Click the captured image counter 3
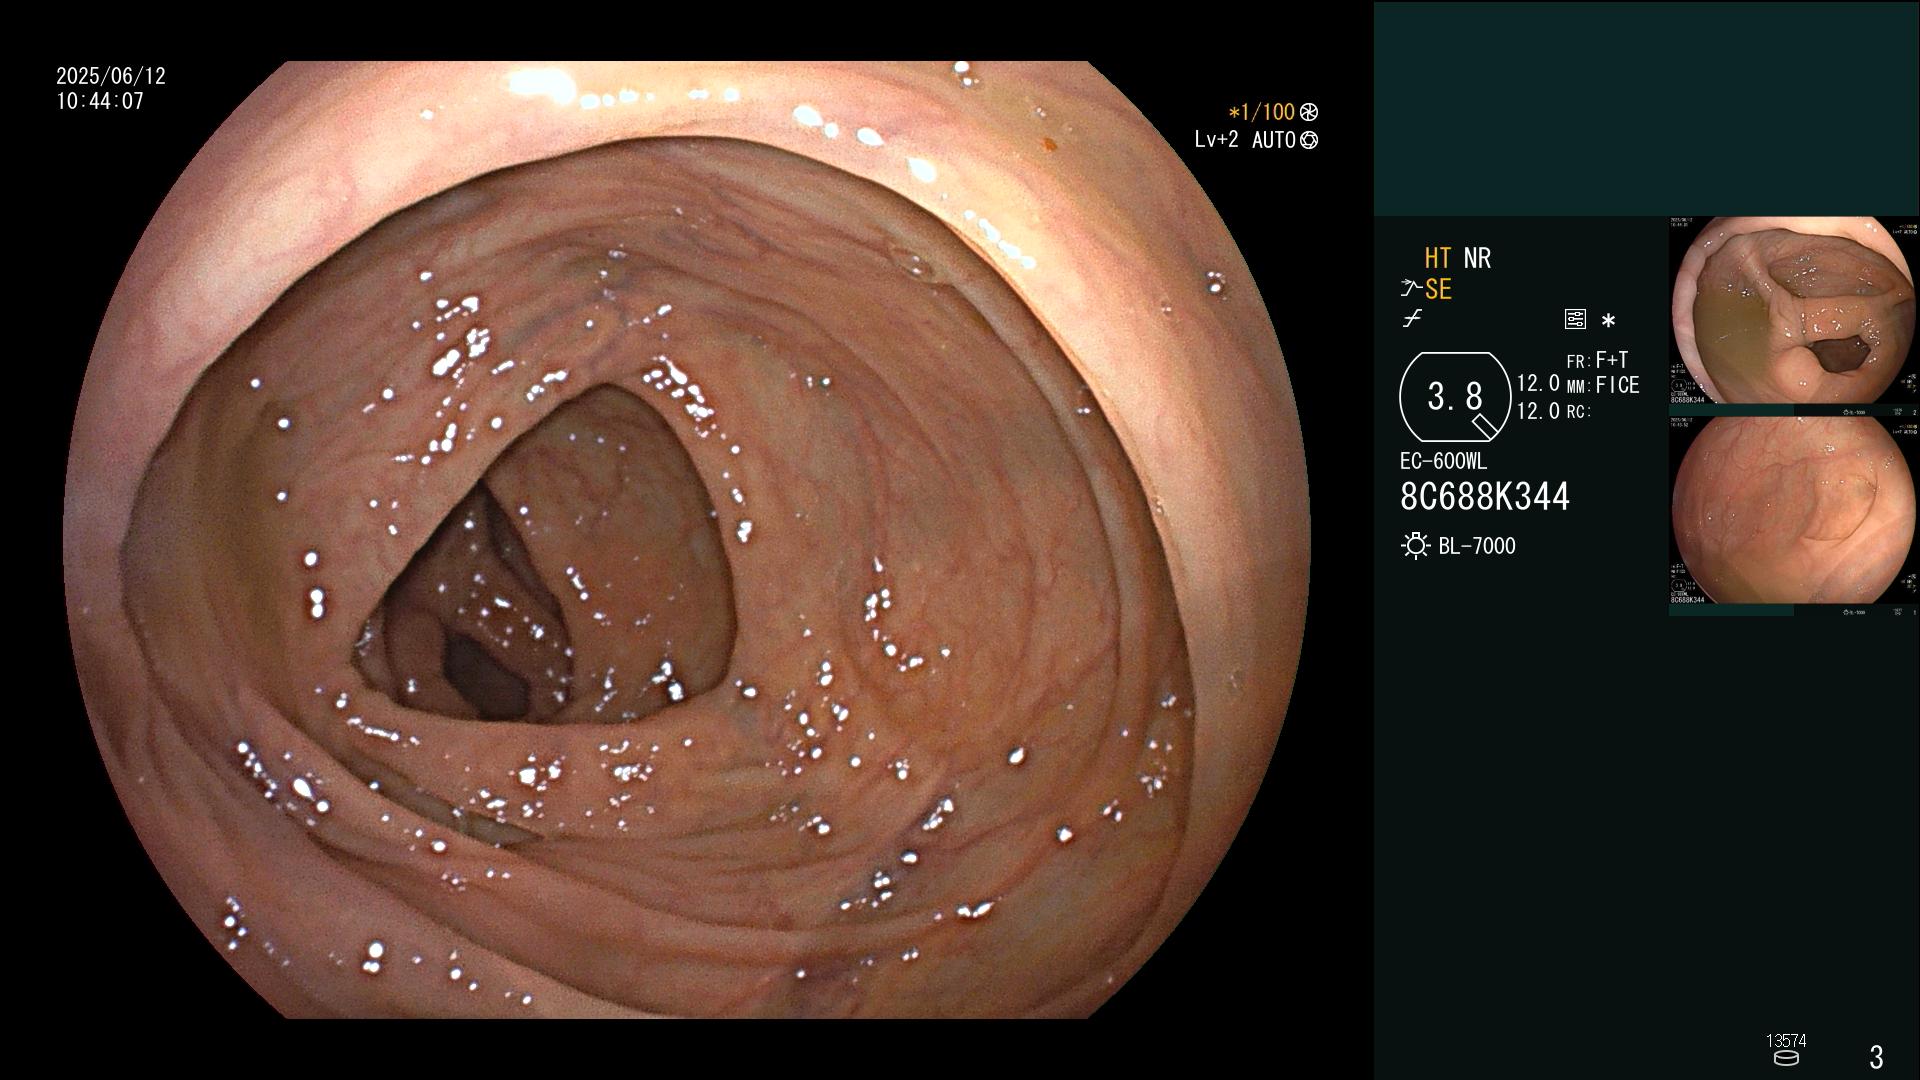The image size is (1920, 1080). click(x=1876, y=1057)
